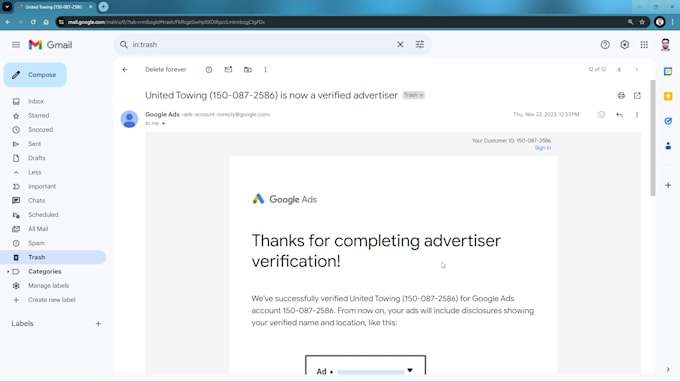Print this email
680x382 pixels.
tap(621, 95)
